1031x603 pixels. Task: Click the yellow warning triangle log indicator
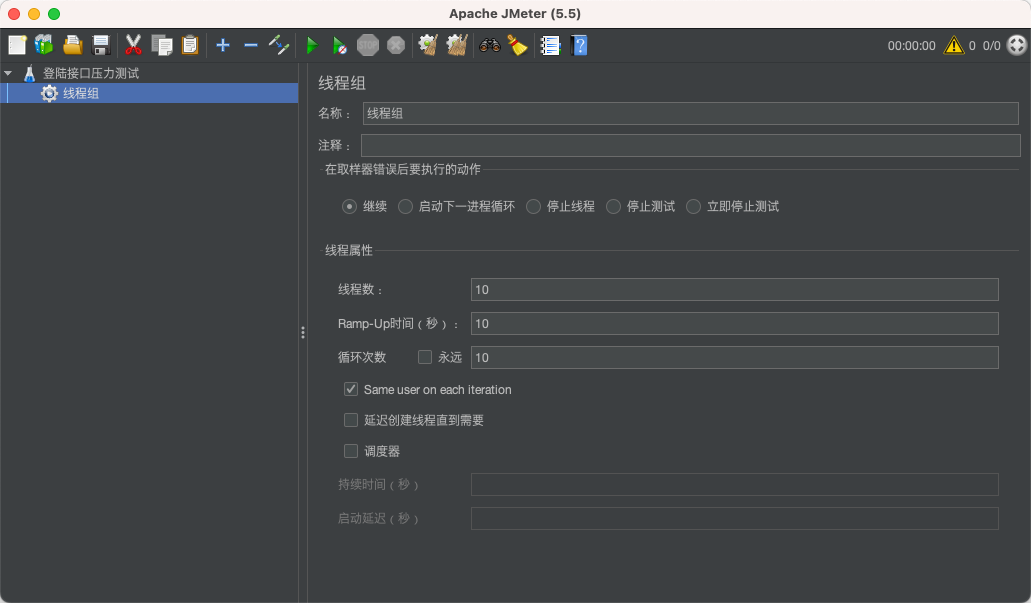tap(954, 45)
